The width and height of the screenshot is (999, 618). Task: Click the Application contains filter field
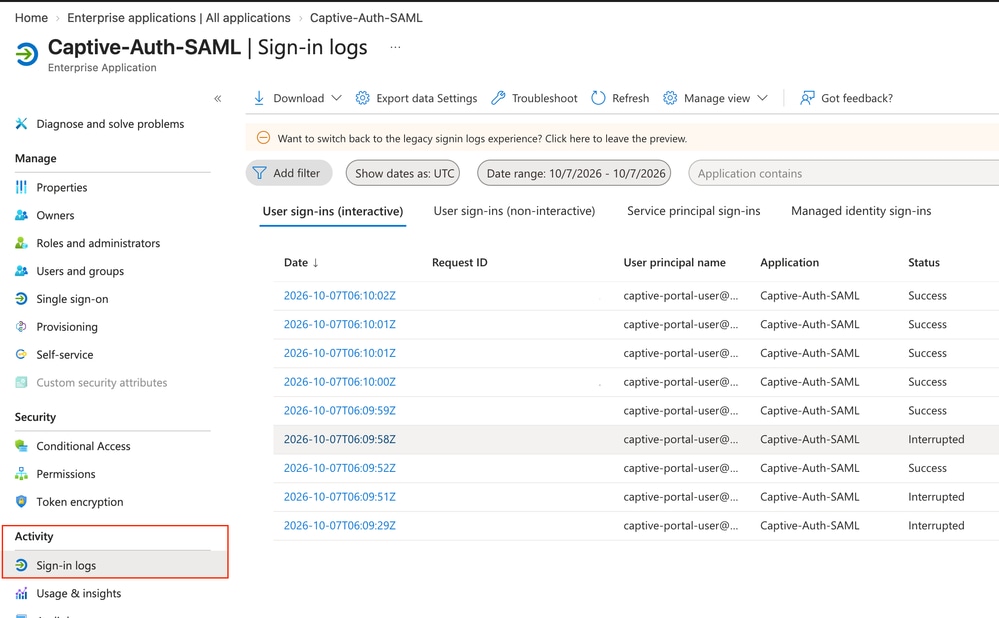point(844,173)
